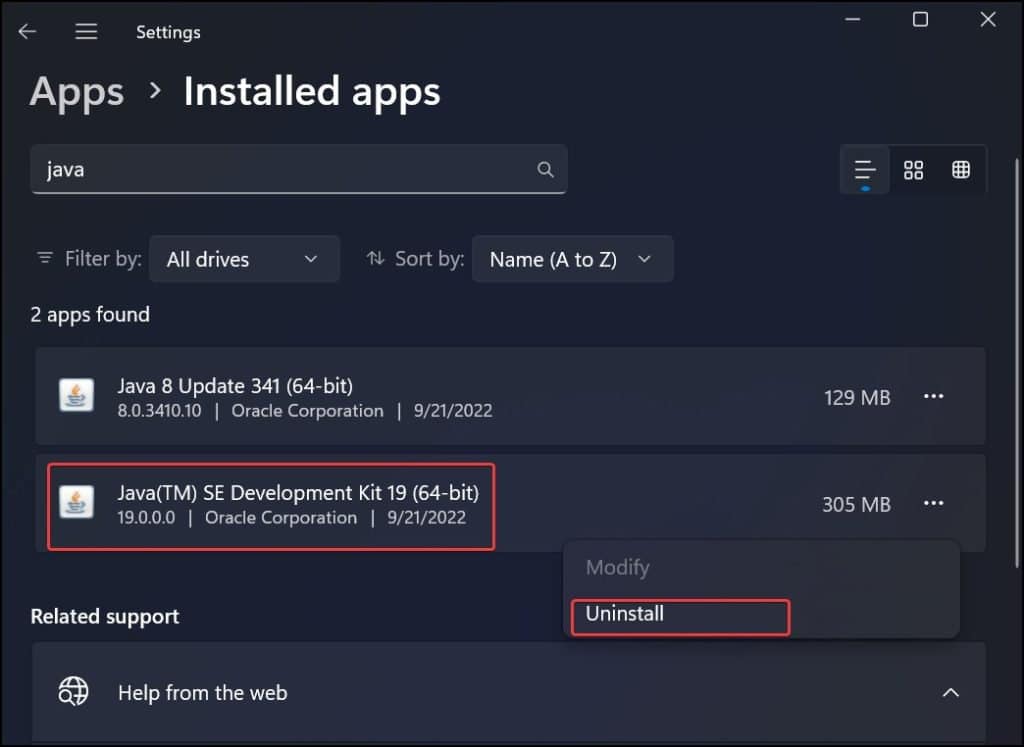Click the search box containing java

pos(298,169)
